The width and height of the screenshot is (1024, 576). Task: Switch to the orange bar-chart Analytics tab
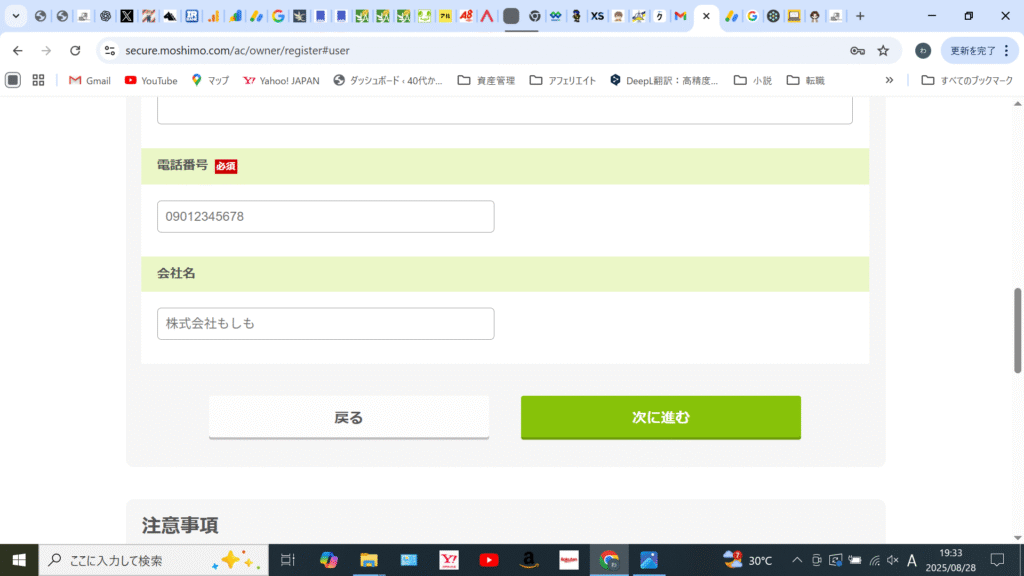tap(214, 16)
